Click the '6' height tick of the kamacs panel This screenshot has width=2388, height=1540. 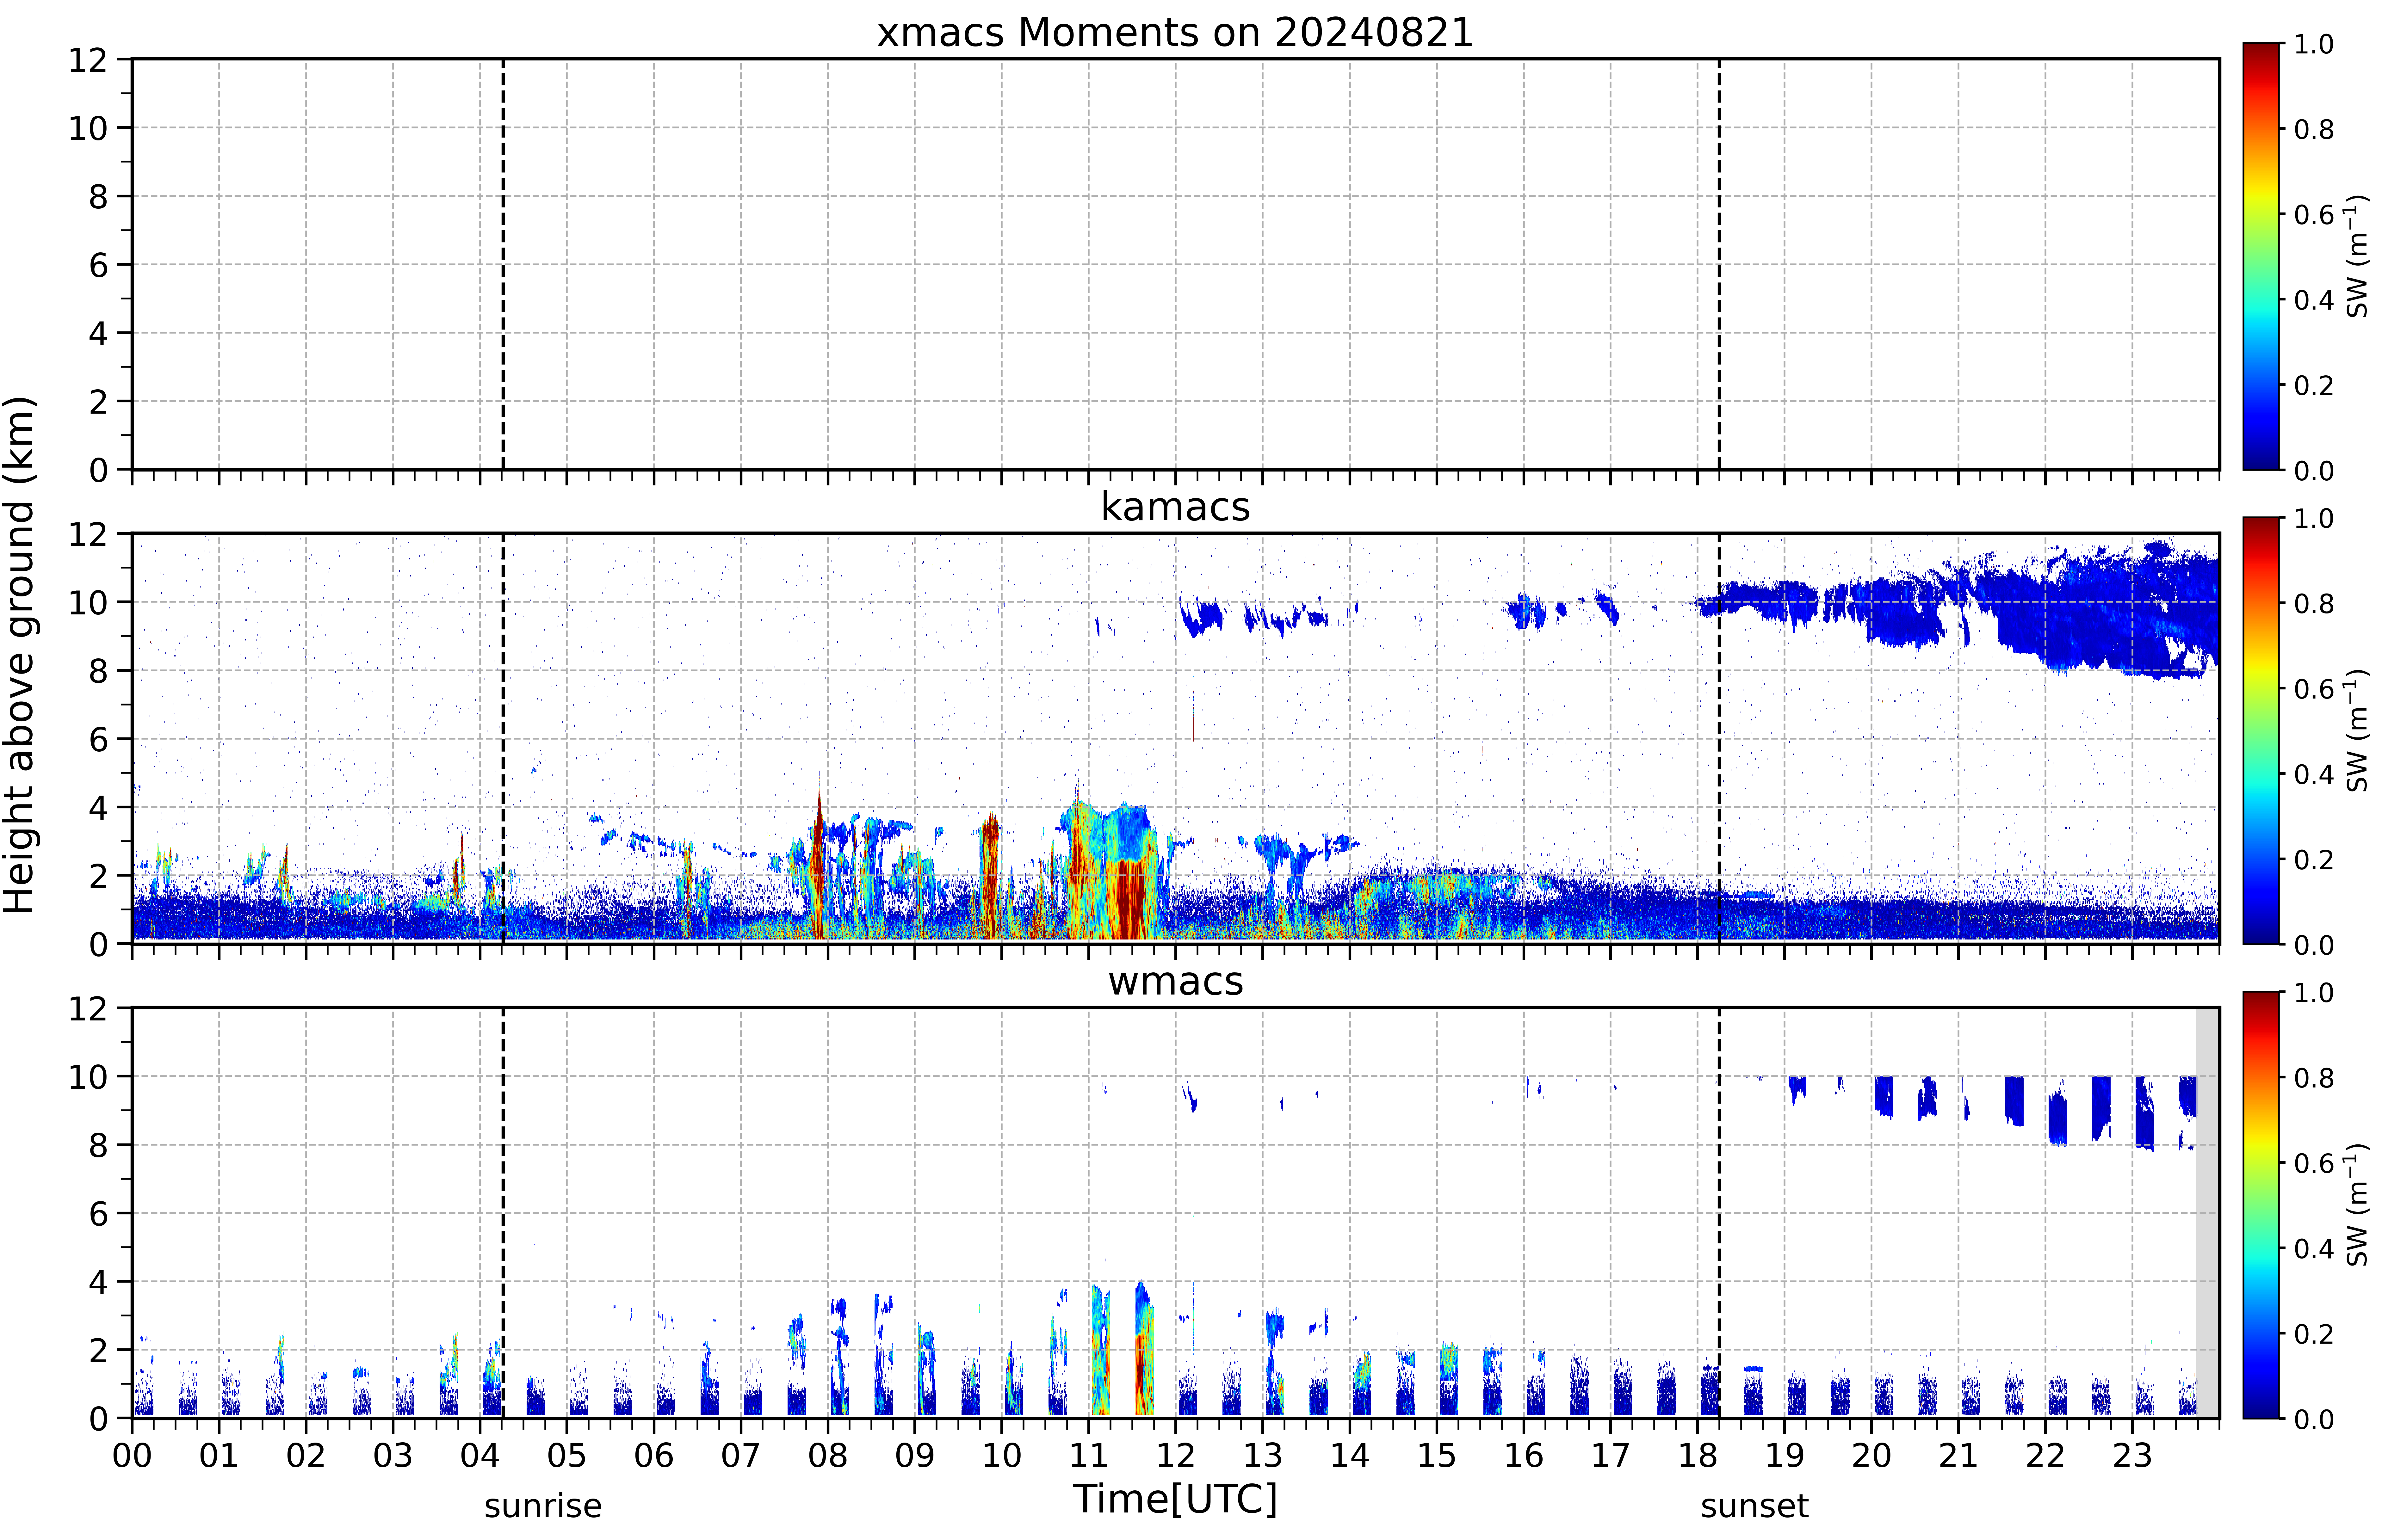[98, 739]
